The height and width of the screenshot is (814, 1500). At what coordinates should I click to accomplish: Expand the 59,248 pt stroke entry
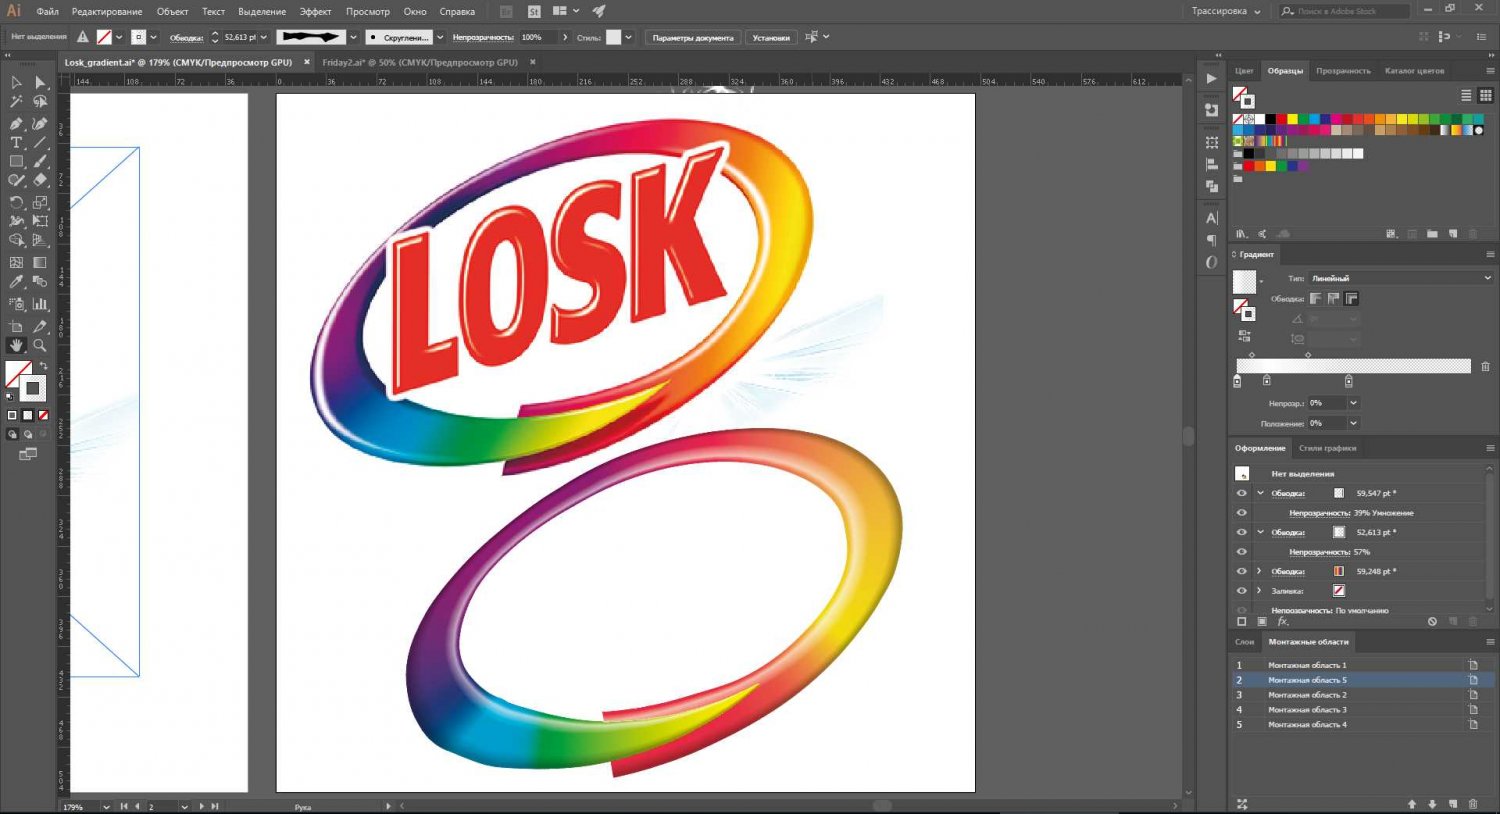(1260, 571)
